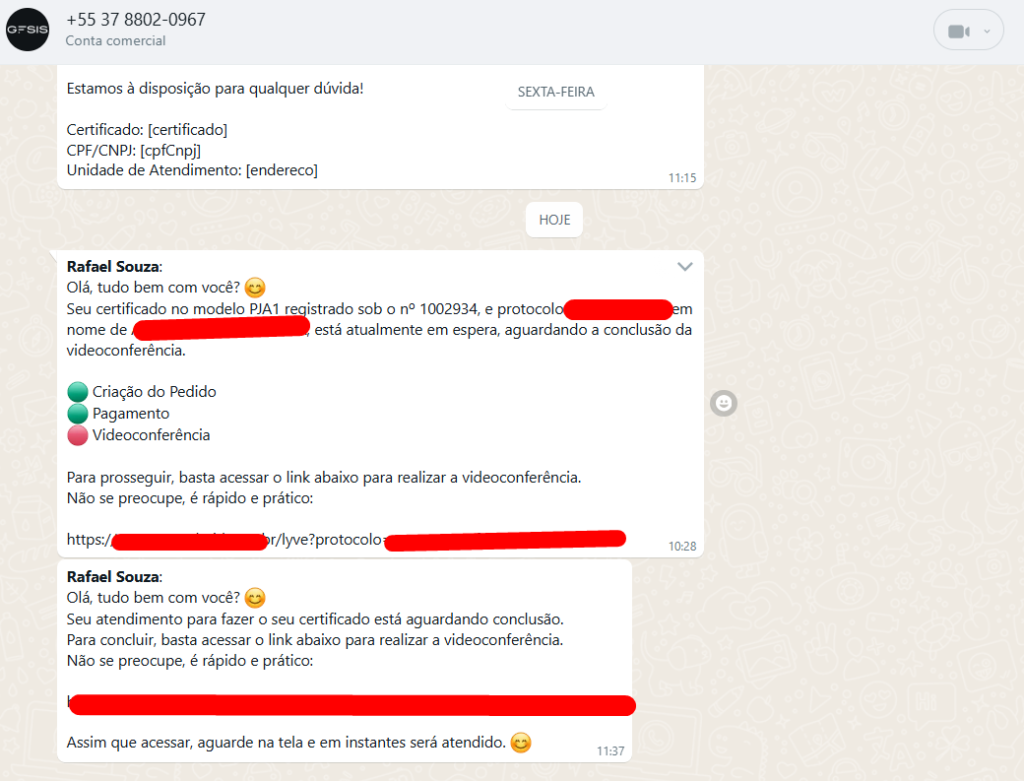Click the smiley emoji in 11:37 message greeting
The image size is (1024, 781).
255,598
